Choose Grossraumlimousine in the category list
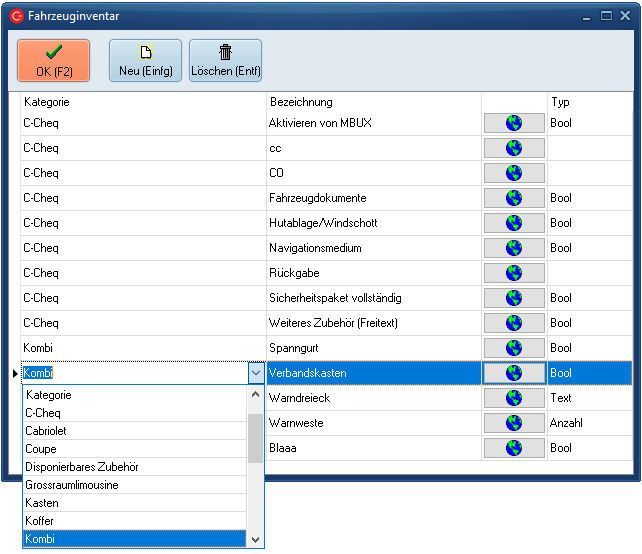Image resolution: width=642 pixels, height=554 pixels. [72, 485]
